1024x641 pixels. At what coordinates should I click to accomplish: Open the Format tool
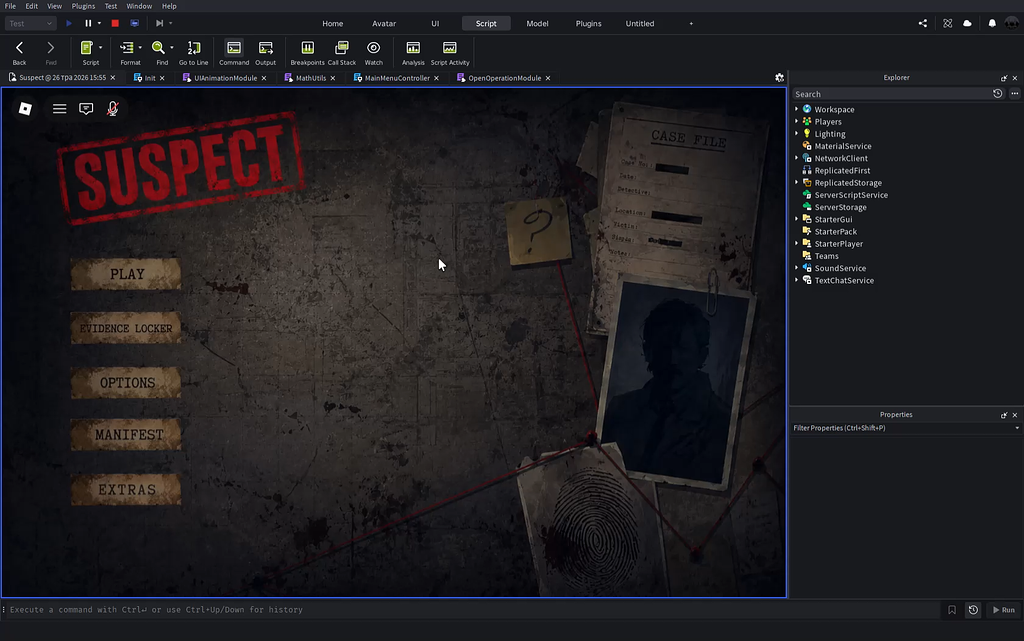coord(127,48)
